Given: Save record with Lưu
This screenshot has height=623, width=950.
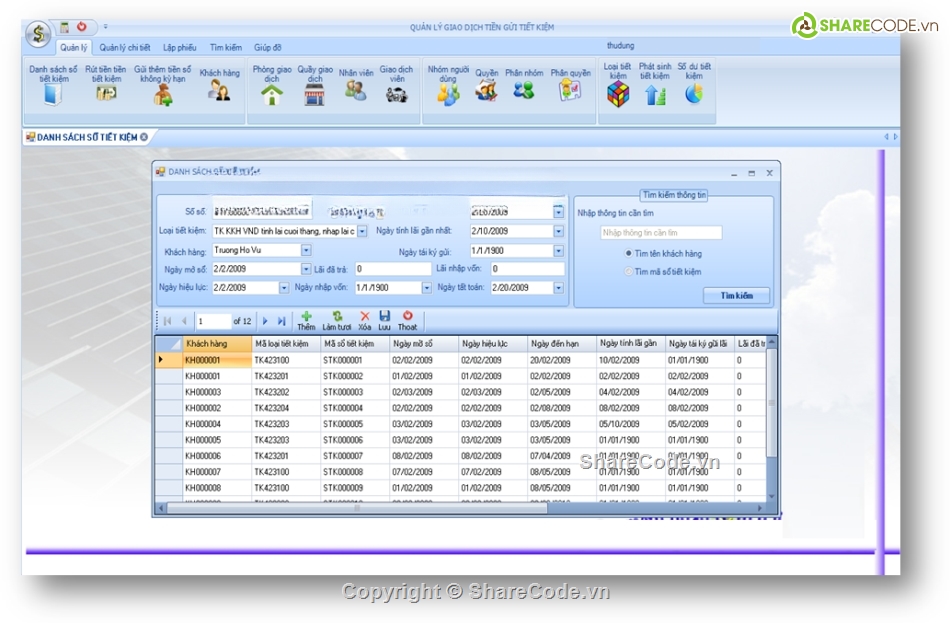Looking at the screenshot, I should tap(385, 321).
